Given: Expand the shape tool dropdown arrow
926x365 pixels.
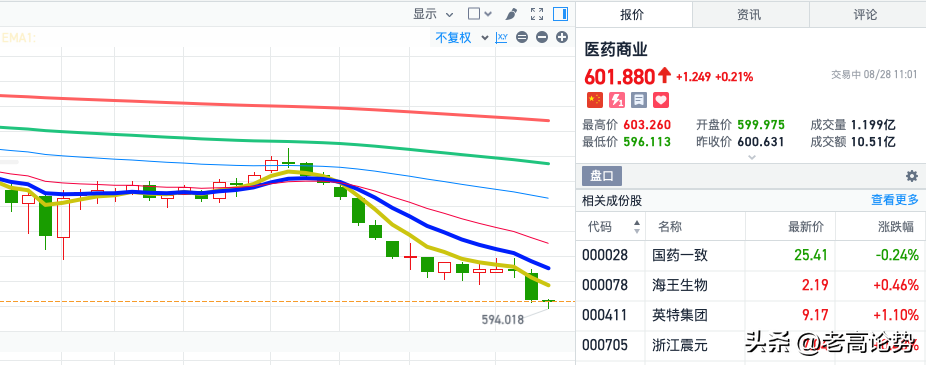Looking at the screenshot, I should pos(488,14).
